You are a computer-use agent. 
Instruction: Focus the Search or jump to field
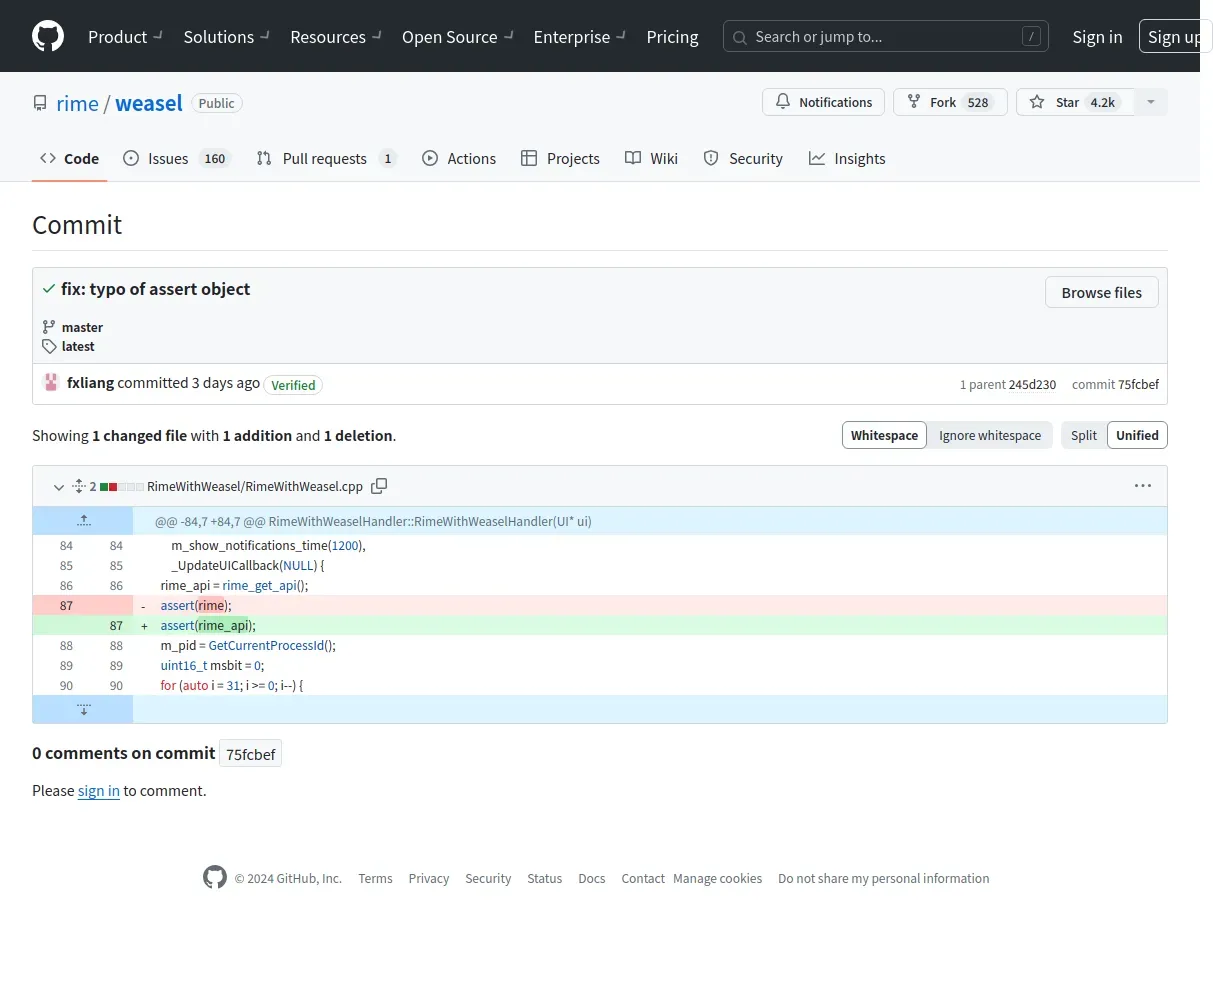point(886,37)
